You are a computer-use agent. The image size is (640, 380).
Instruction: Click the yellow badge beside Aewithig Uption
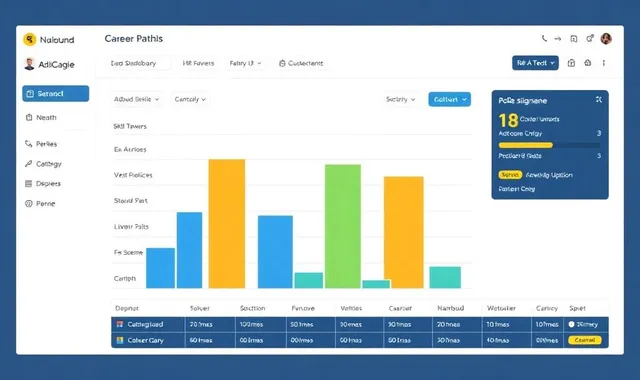[x=510, y=175]
